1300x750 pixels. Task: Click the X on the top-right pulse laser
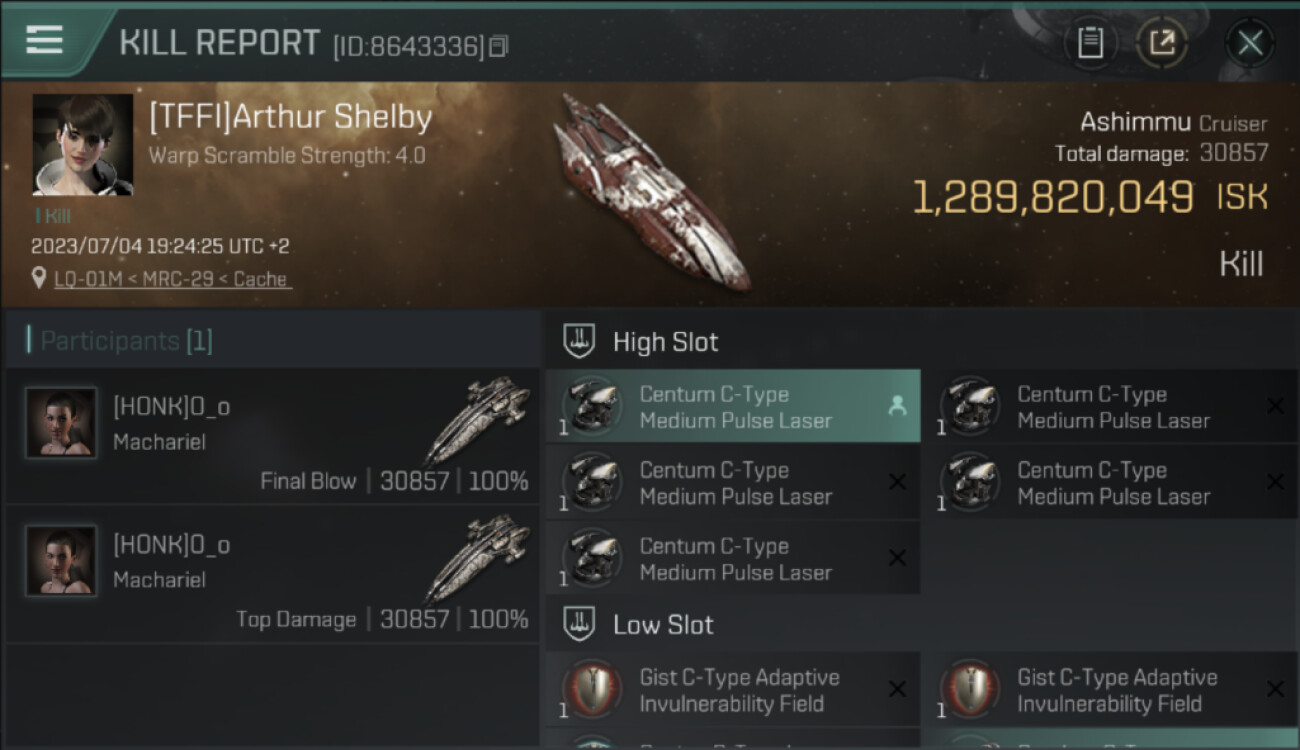coord(1275,405)
